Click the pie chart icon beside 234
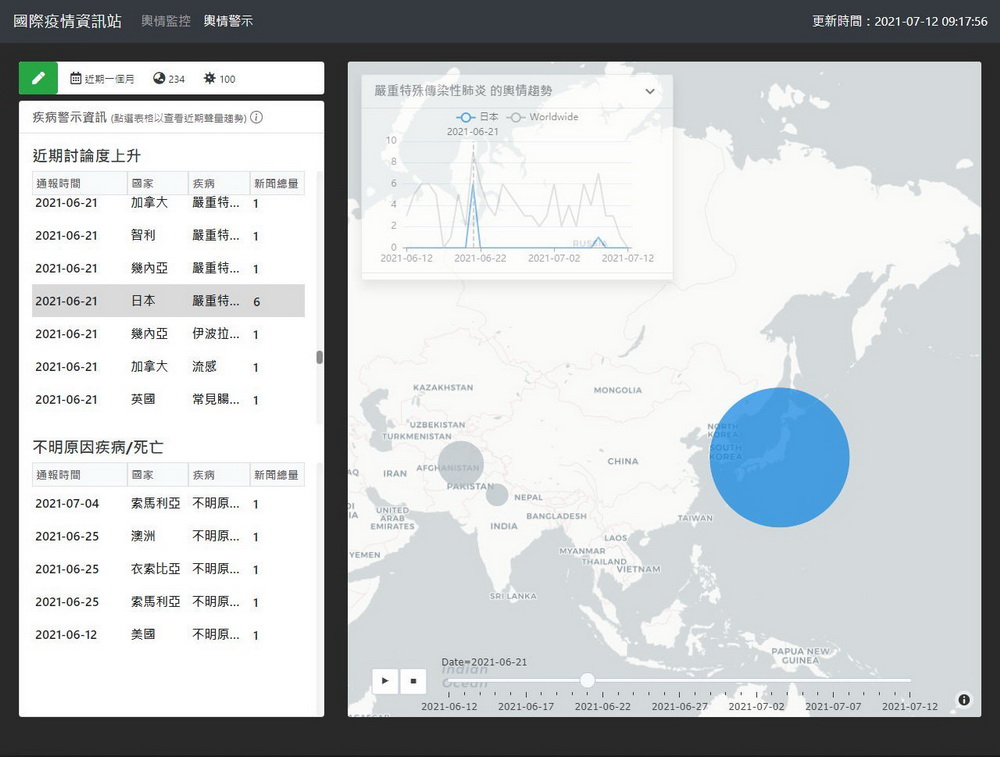The height and width of the screenshot is (757, 1000). (159, 78)
